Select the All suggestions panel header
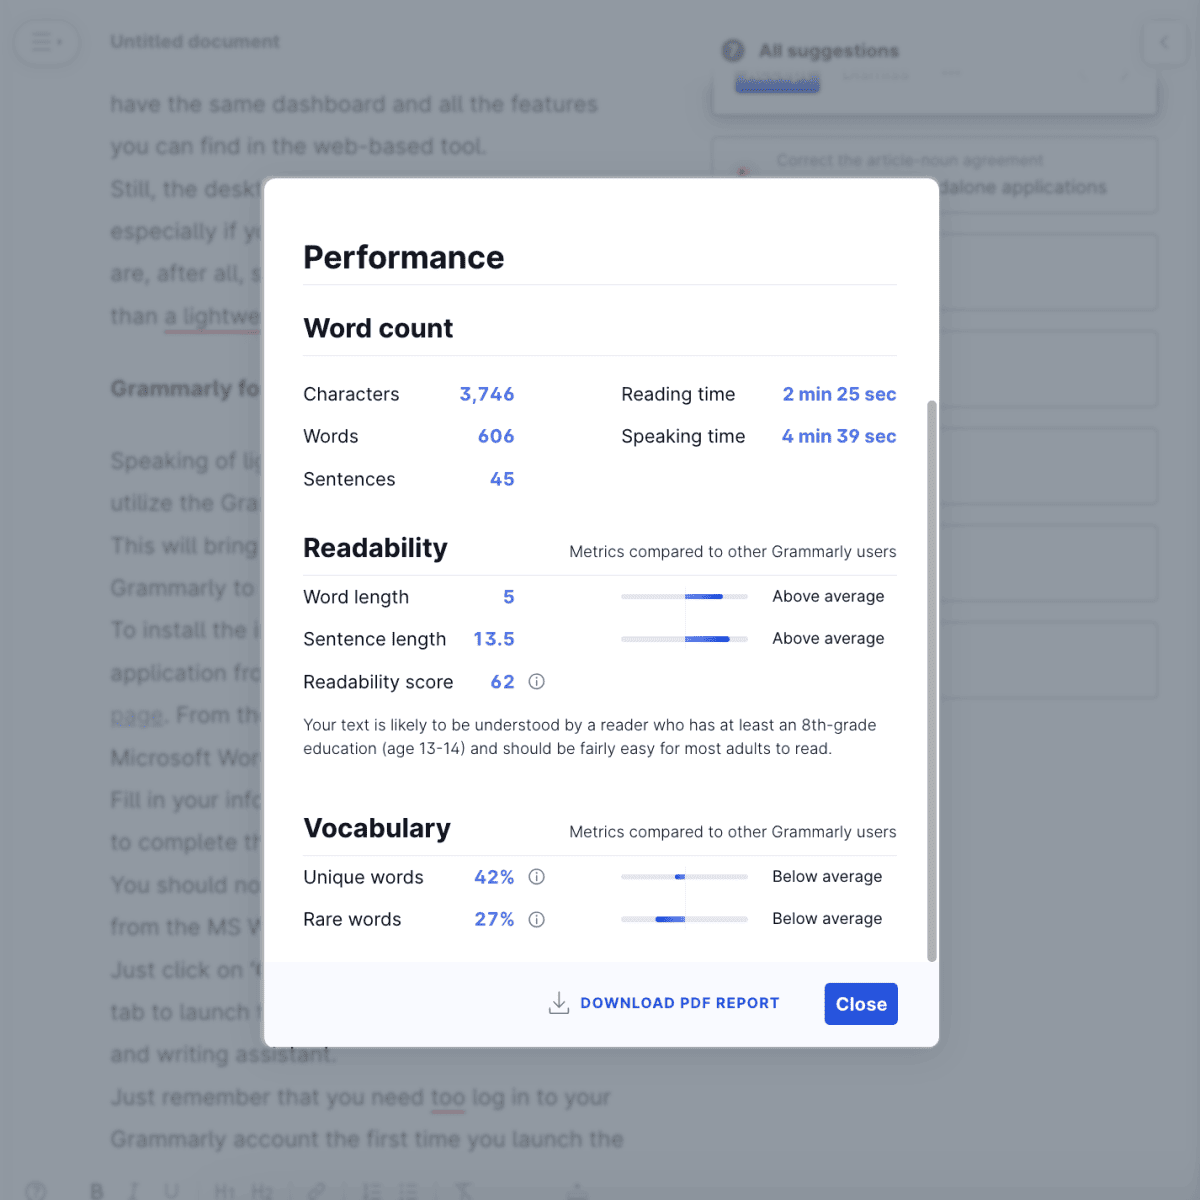This screenshot has height=1200, width=1200. click(828, 50)
